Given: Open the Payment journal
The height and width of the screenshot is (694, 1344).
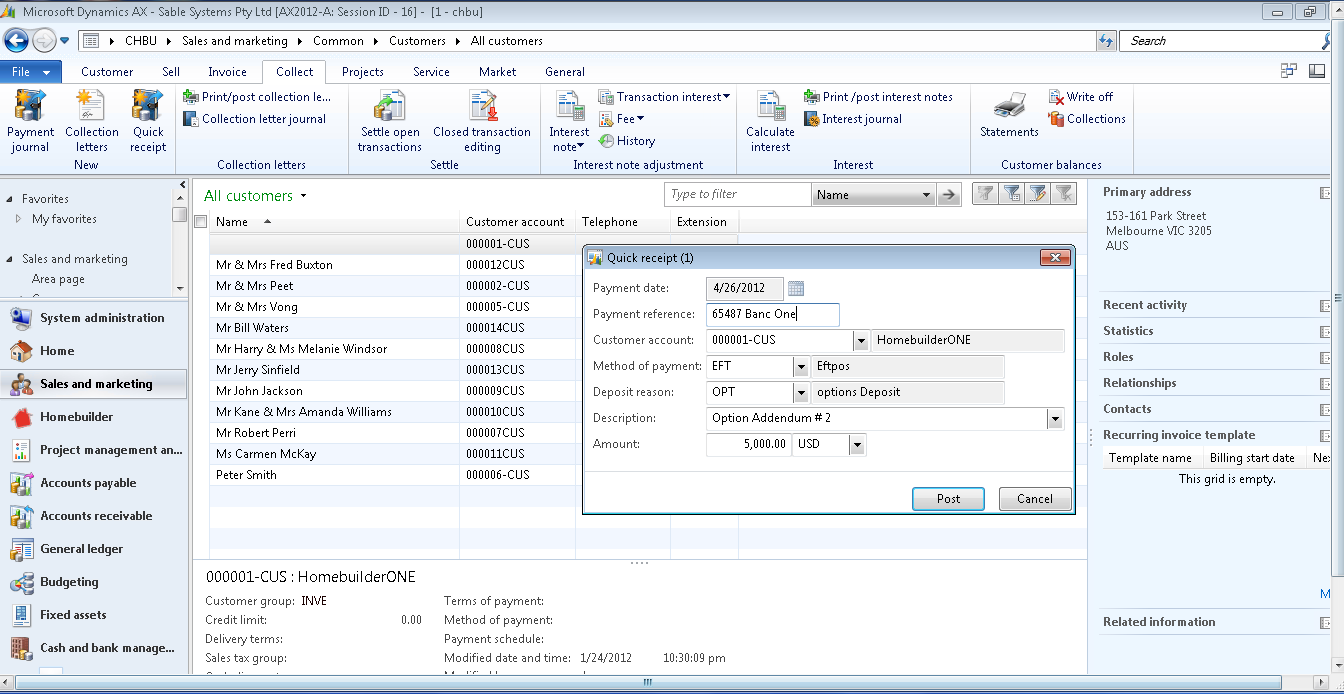Looking at the screenshot, I should [x=30, y=121].
